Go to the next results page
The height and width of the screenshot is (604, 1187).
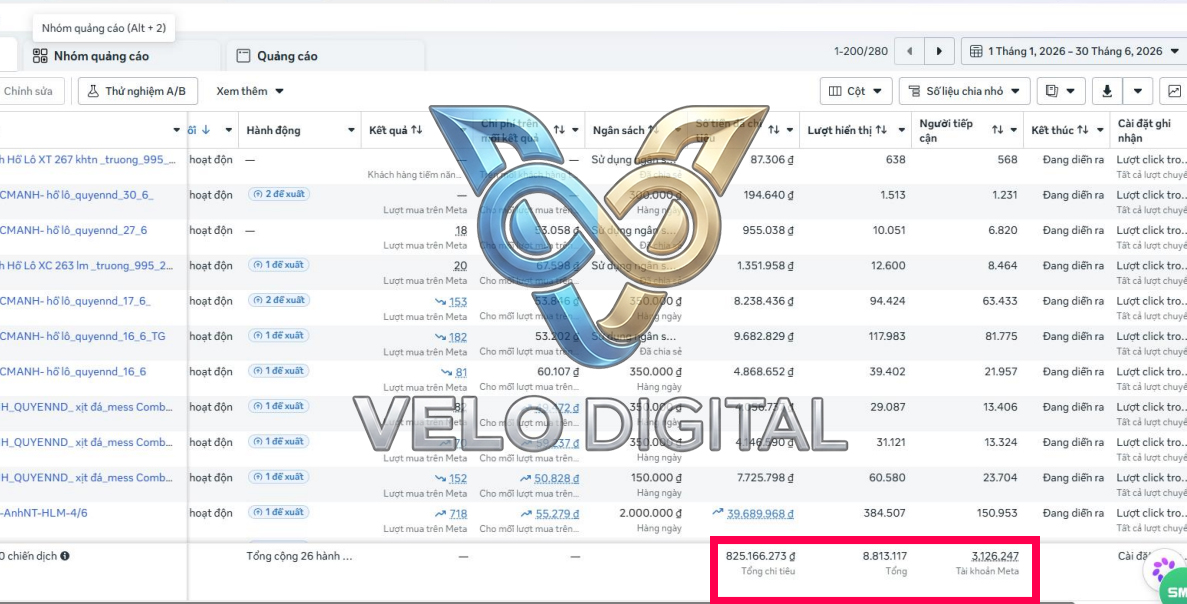tap(939, 51)
